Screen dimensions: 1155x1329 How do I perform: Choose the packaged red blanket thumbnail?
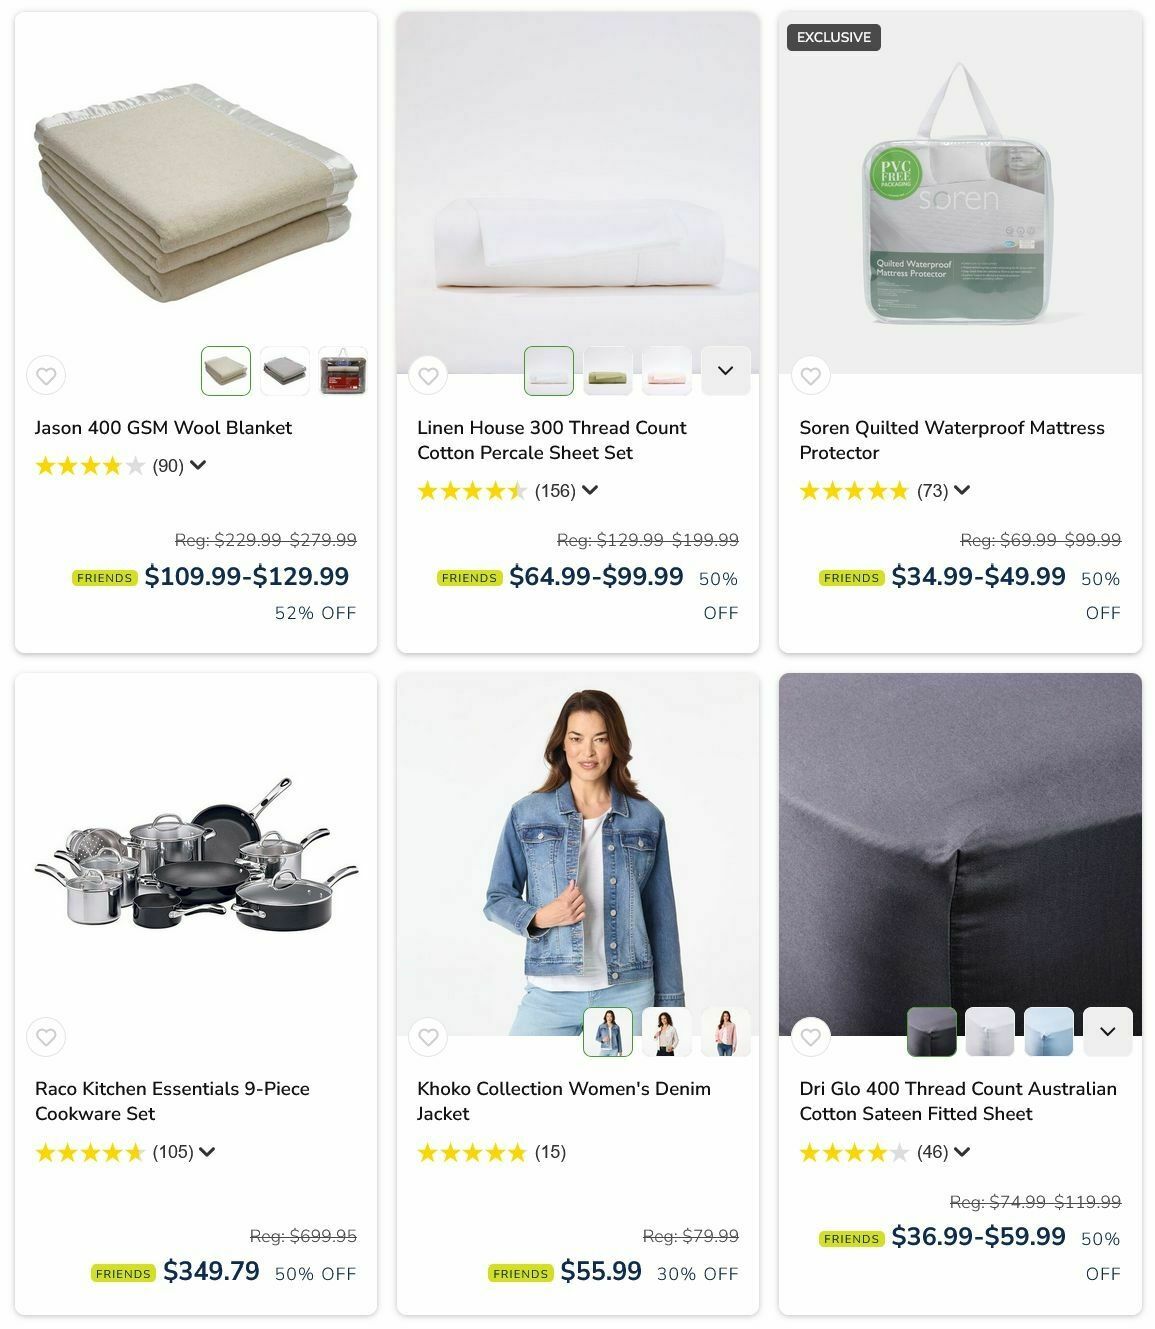pyautogui.click(x=343, y=371)
